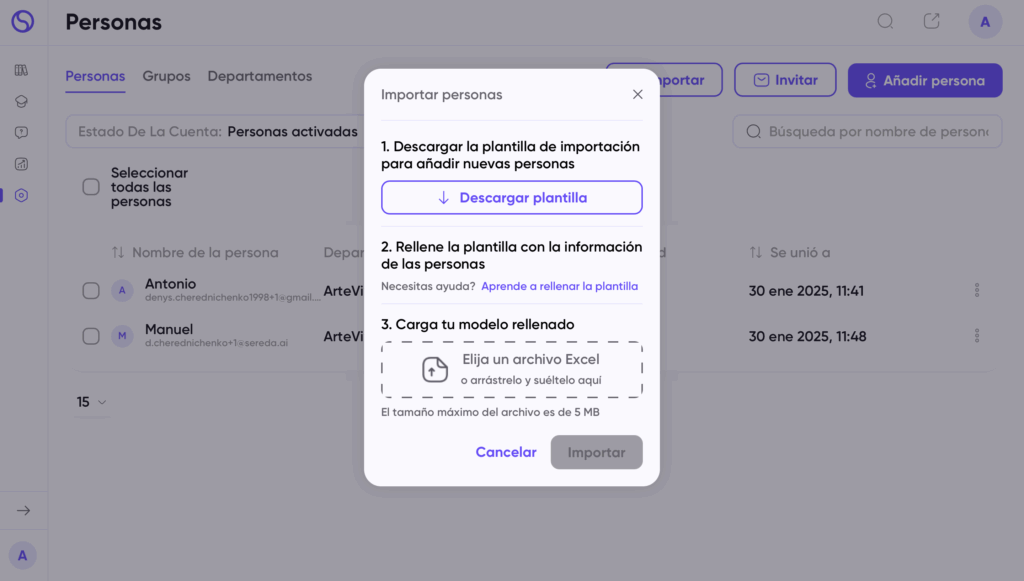Sort by Se unió a column
Image resolution: width=1024 pixels, height=581 pixels.
[x=790, y=253]
